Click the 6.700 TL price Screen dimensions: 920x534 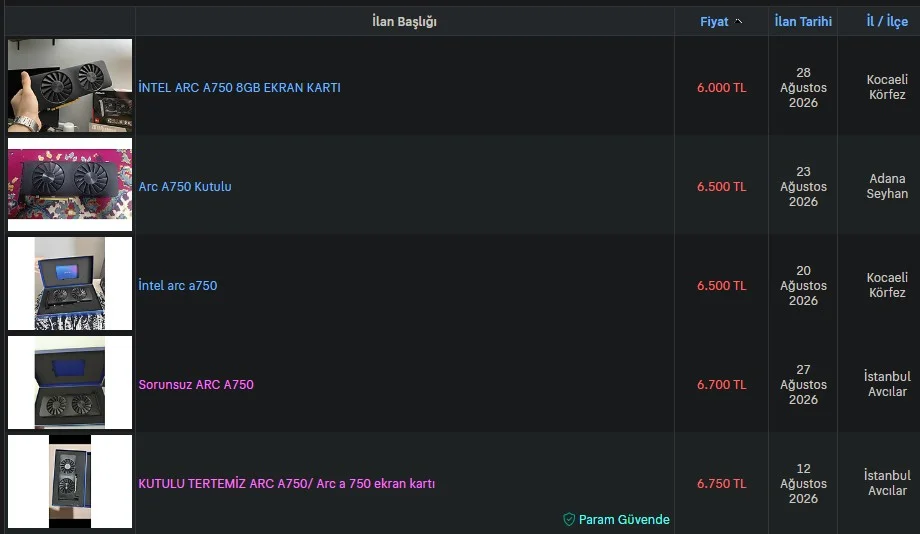point(722,384)
